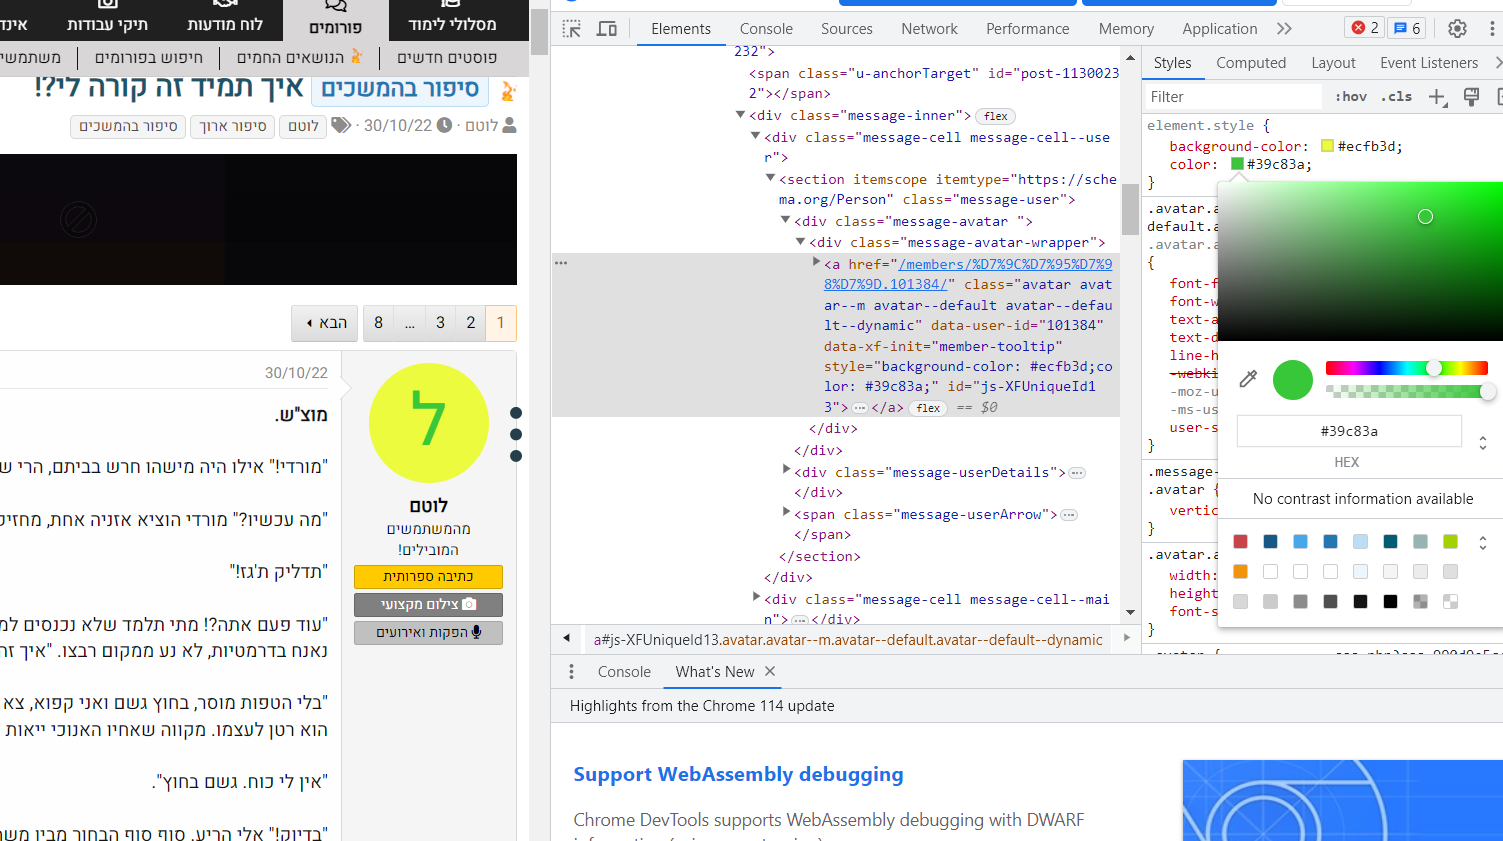Open the Computed styles tab
Screen dimensions: 1503x841
pos(1250,63)
